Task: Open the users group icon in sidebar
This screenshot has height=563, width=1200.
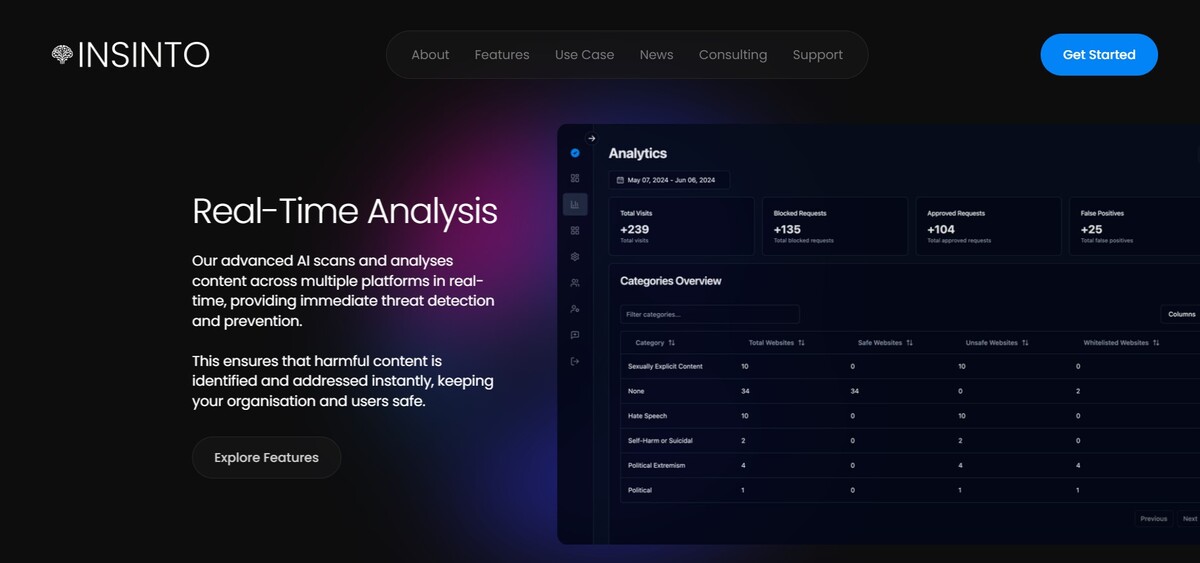Action: coord(575,283)
